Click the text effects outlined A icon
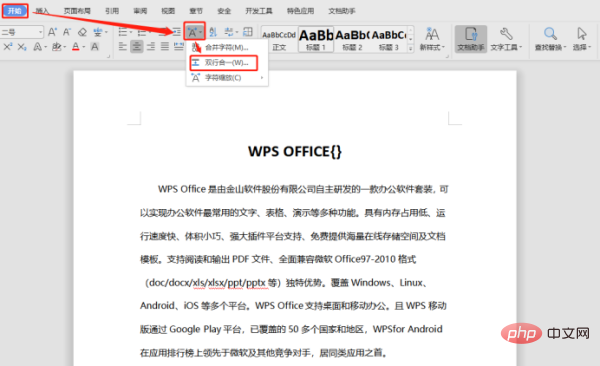Image resolution: width=600 pixels, height=366 pixels. coord(38,47)
